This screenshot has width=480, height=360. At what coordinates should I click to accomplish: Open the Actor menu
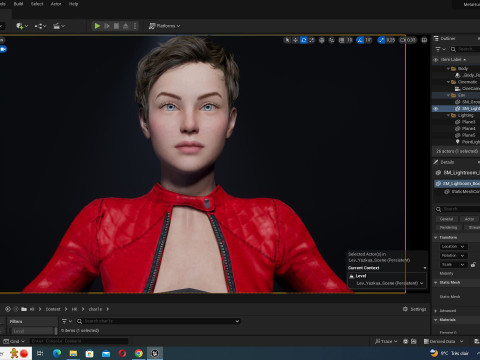pos(56,4)
